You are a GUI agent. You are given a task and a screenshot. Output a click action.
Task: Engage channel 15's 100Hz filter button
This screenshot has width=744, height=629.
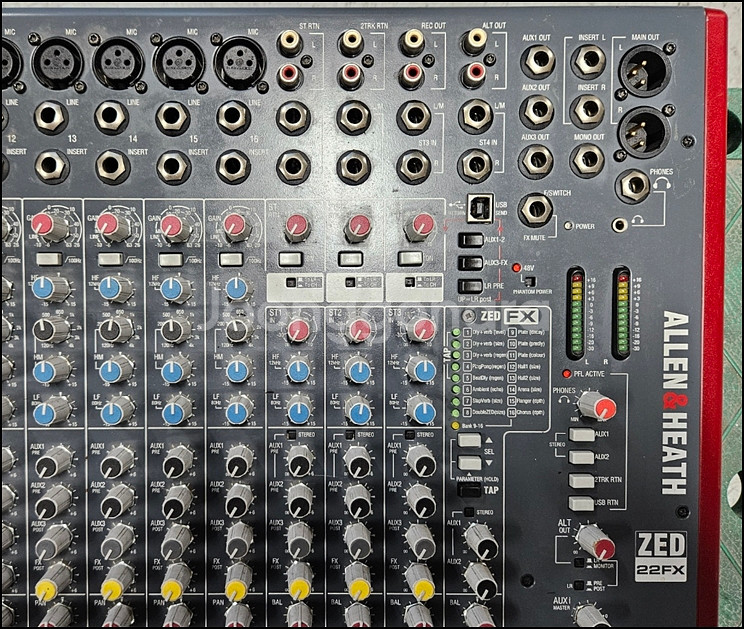click(x=171, y=259)
